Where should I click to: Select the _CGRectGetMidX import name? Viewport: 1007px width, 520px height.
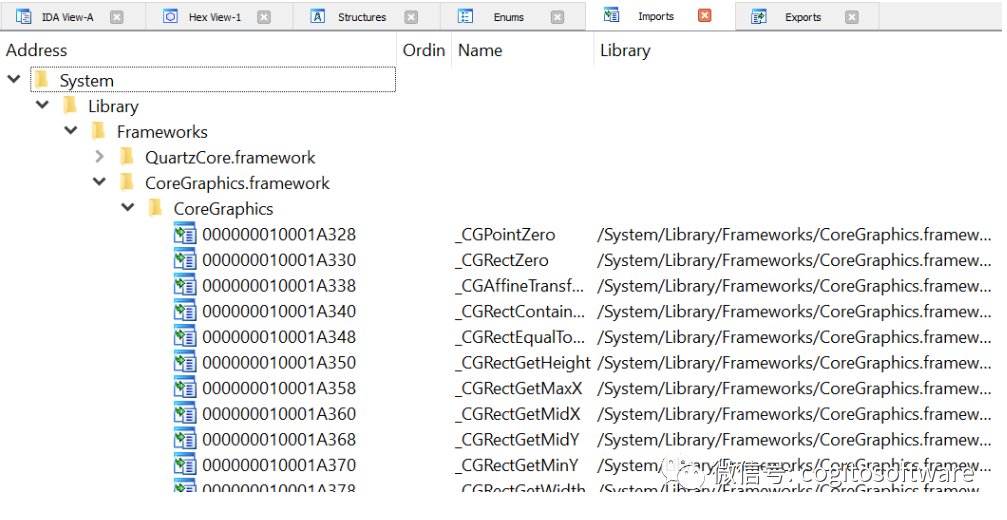coord(518,415)
